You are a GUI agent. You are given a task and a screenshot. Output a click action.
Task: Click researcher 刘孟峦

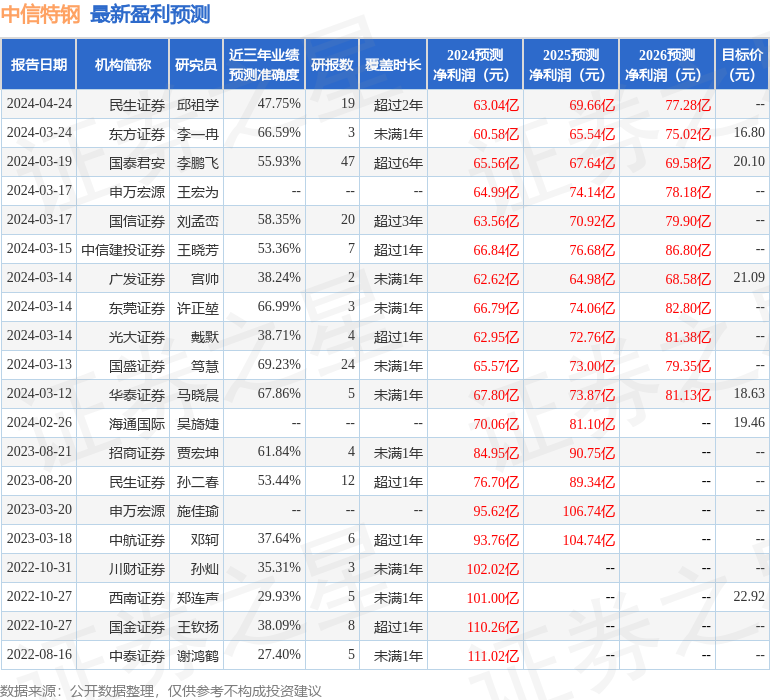pos(198,221)
